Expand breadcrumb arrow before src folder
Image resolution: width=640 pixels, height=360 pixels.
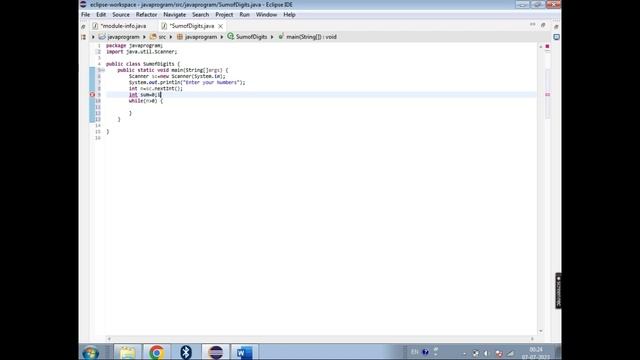point(144,37)
